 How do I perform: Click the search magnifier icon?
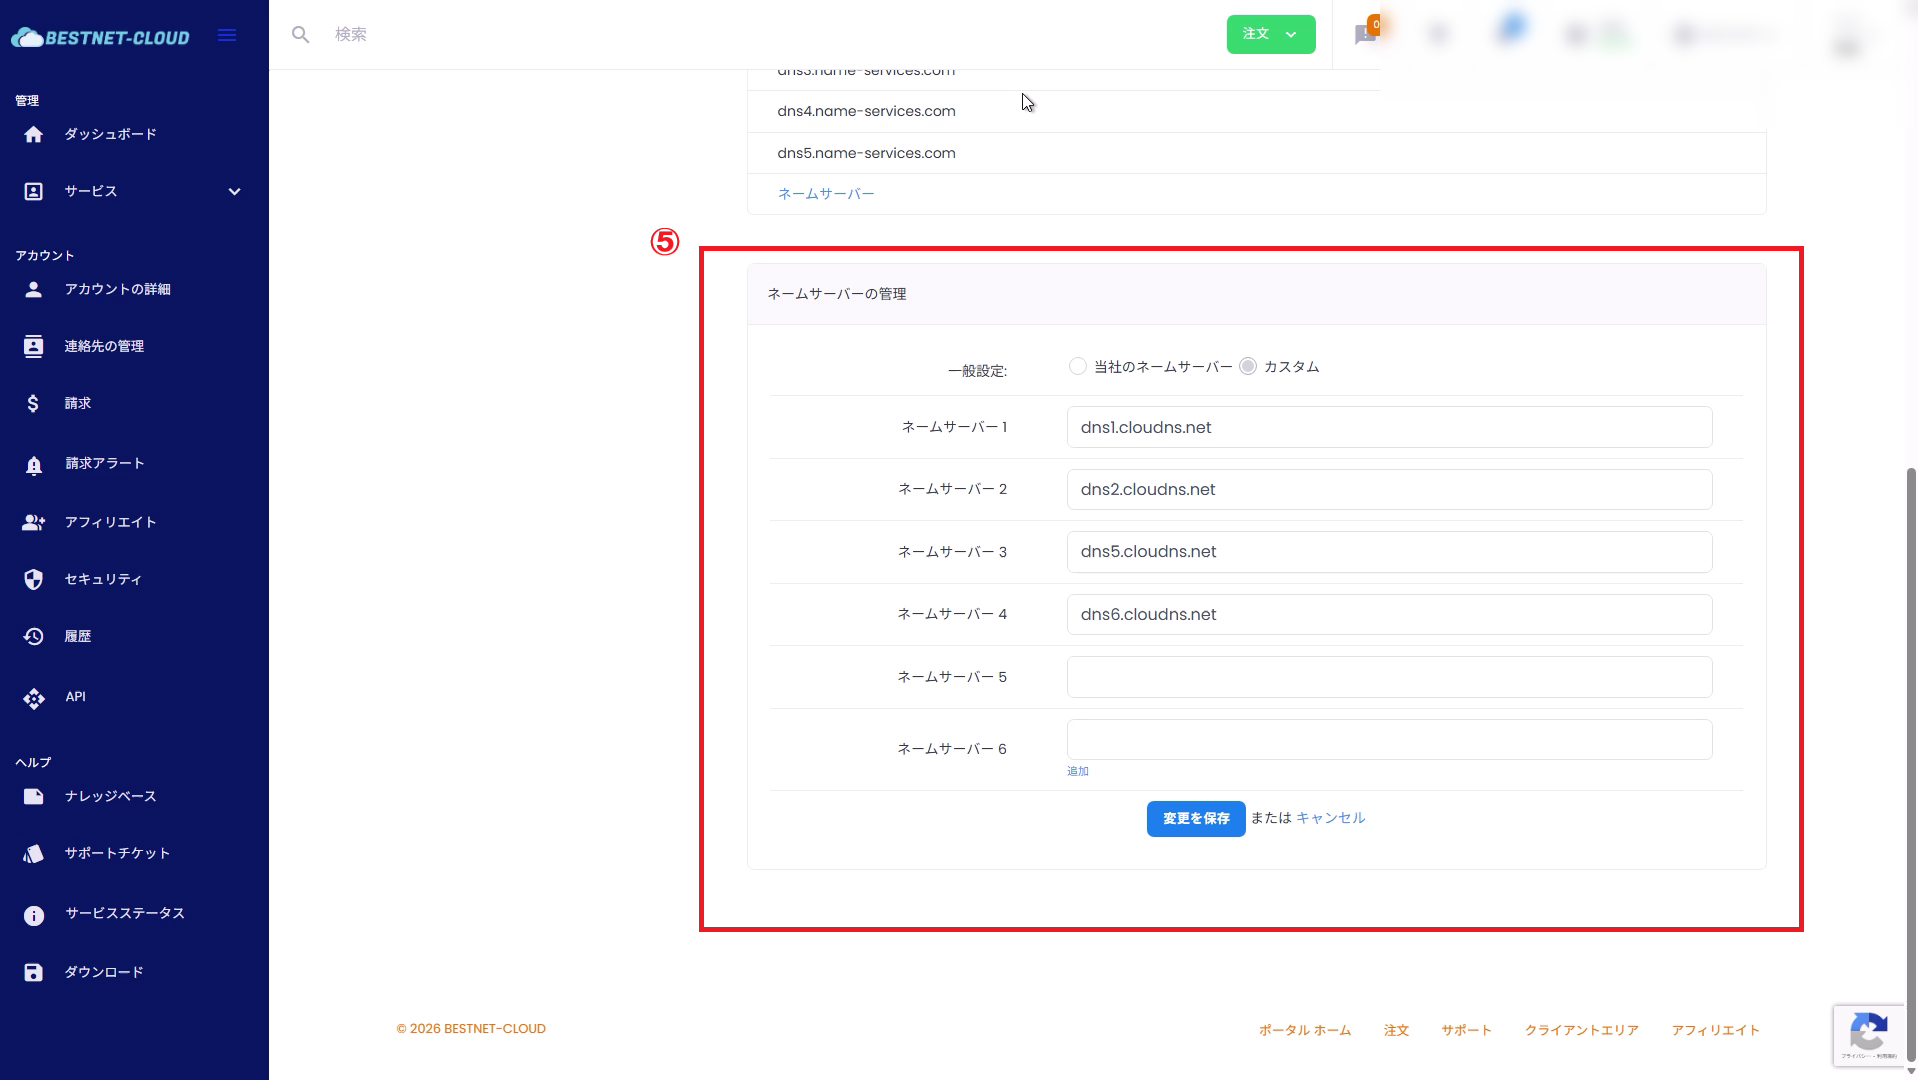click(x=300, y=35)
